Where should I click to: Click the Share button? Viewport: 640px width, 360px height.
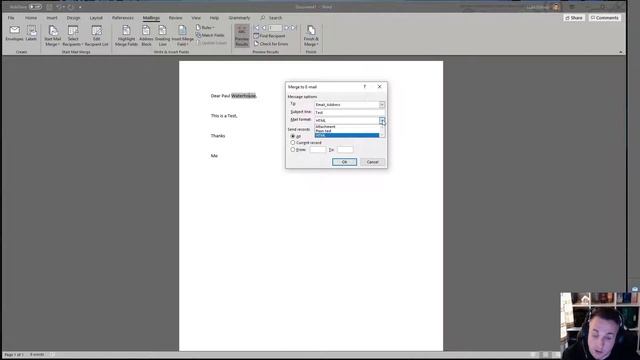tap(574, 18)
